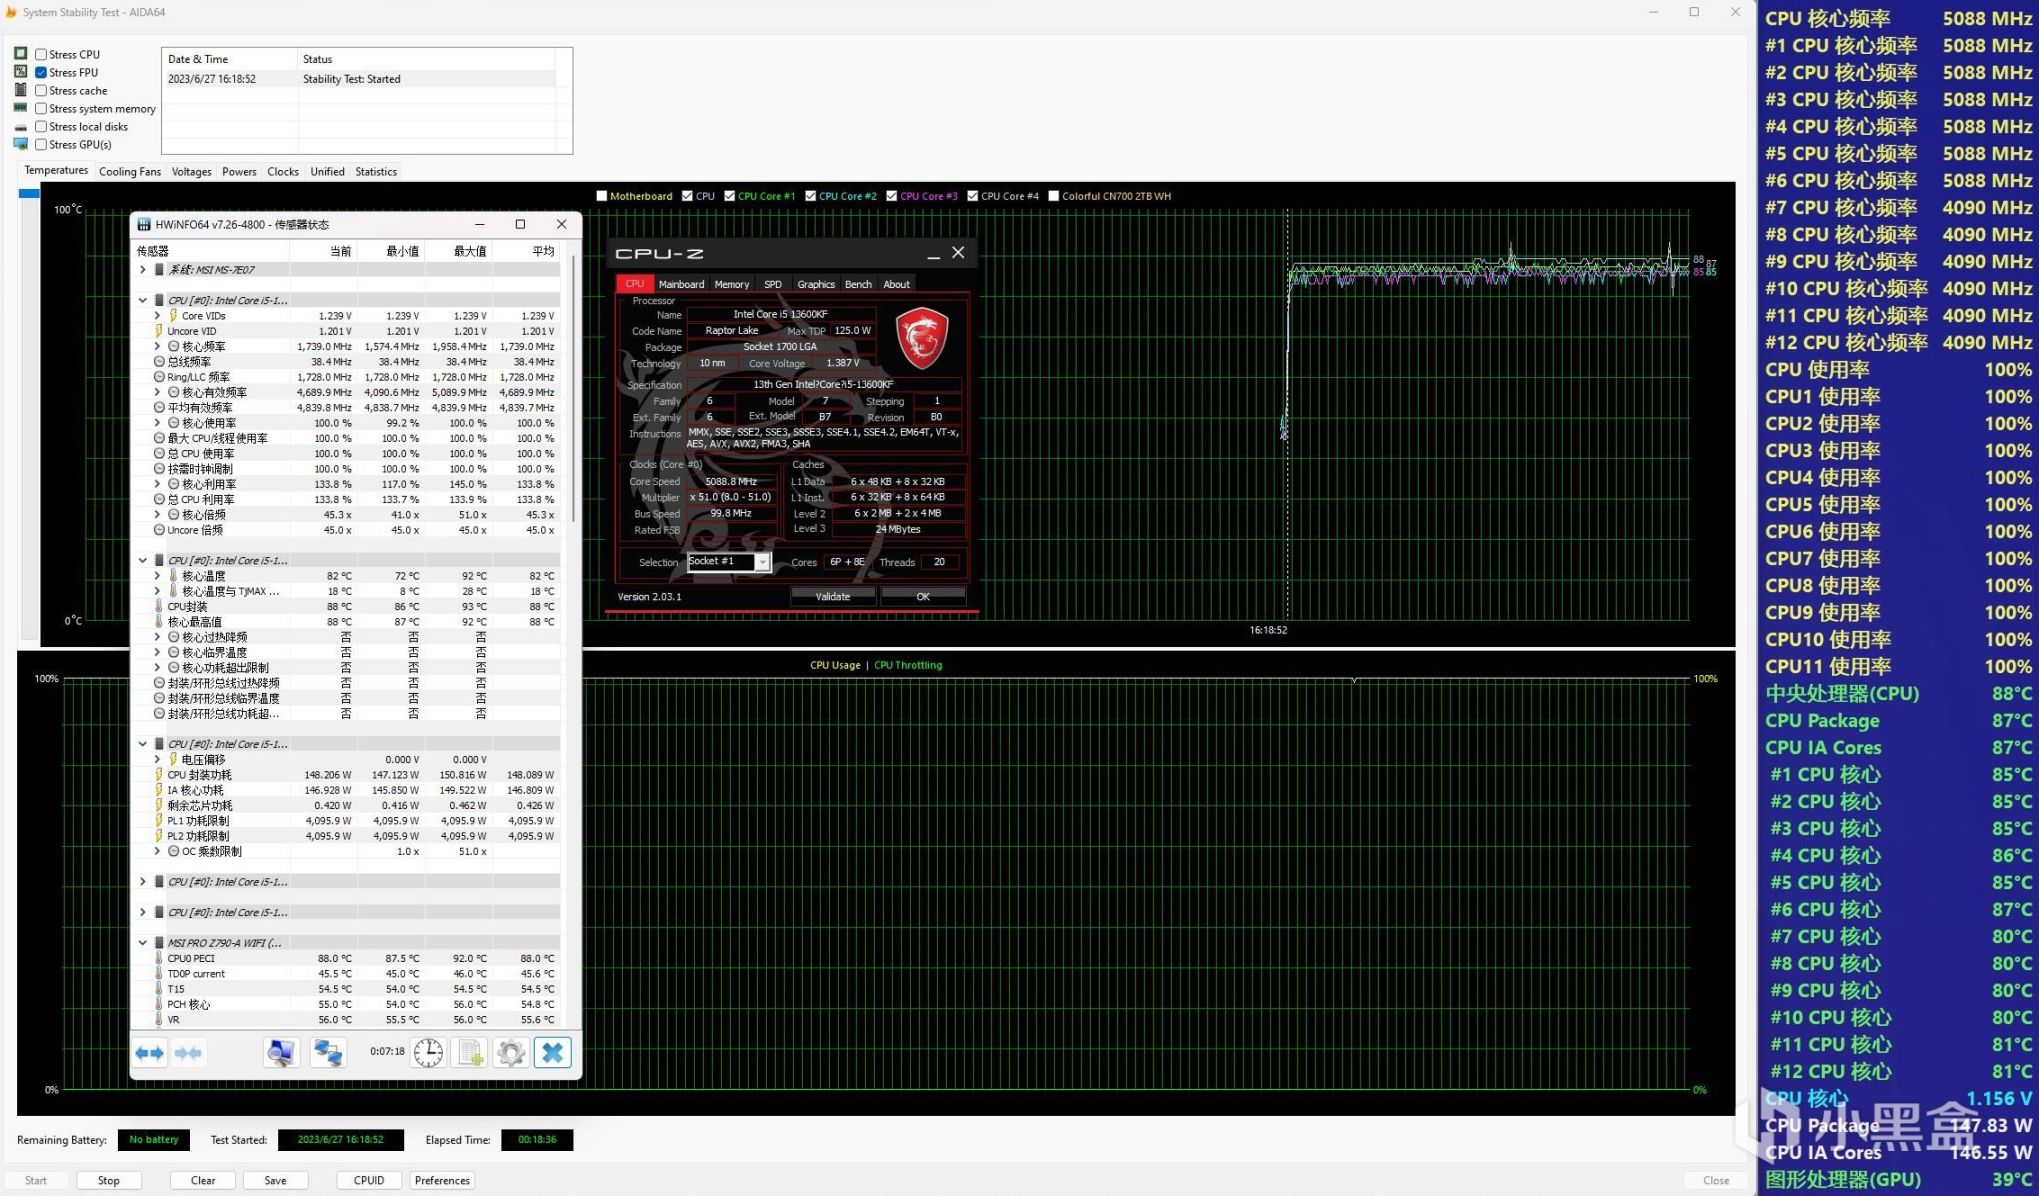Expand the MSI MS-7E07 system tree node
The width and height of the screenshot is (2039, 1196).
pos(143,270)
